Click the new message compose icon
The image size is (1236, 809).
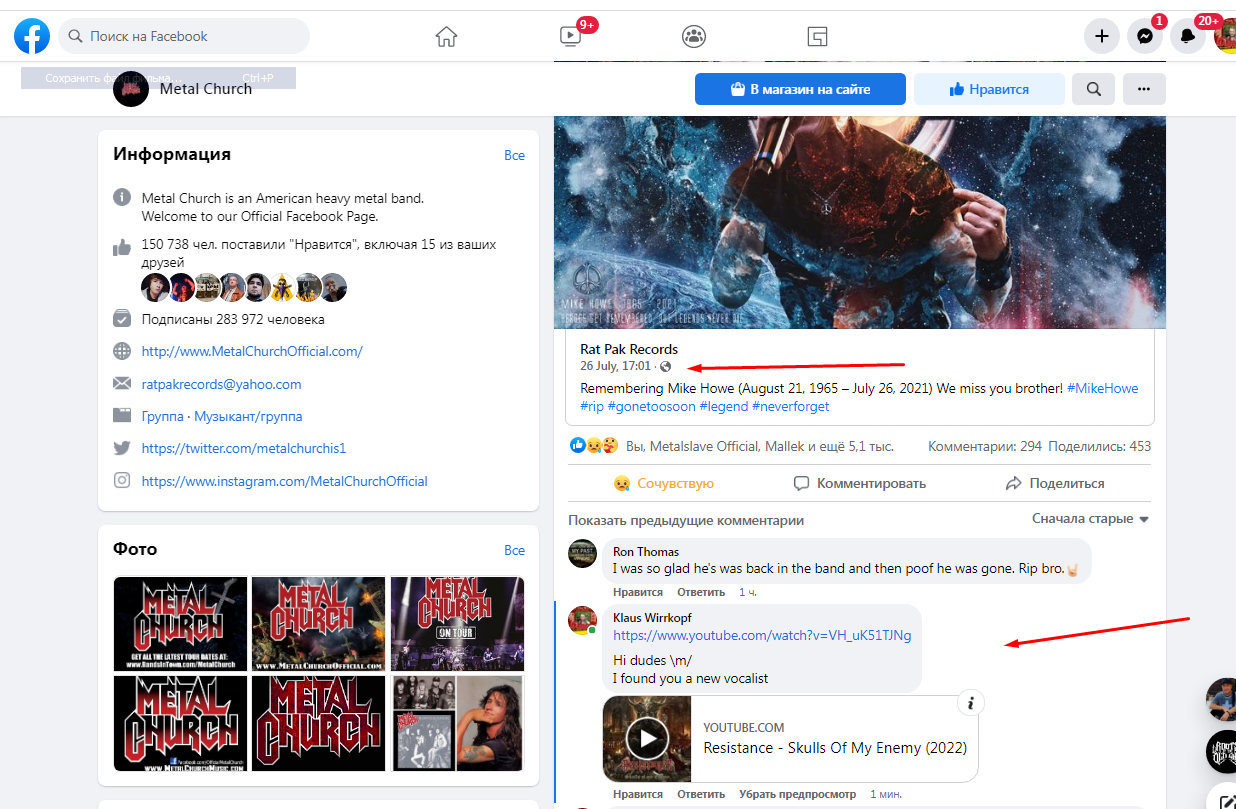point(1225,800)
